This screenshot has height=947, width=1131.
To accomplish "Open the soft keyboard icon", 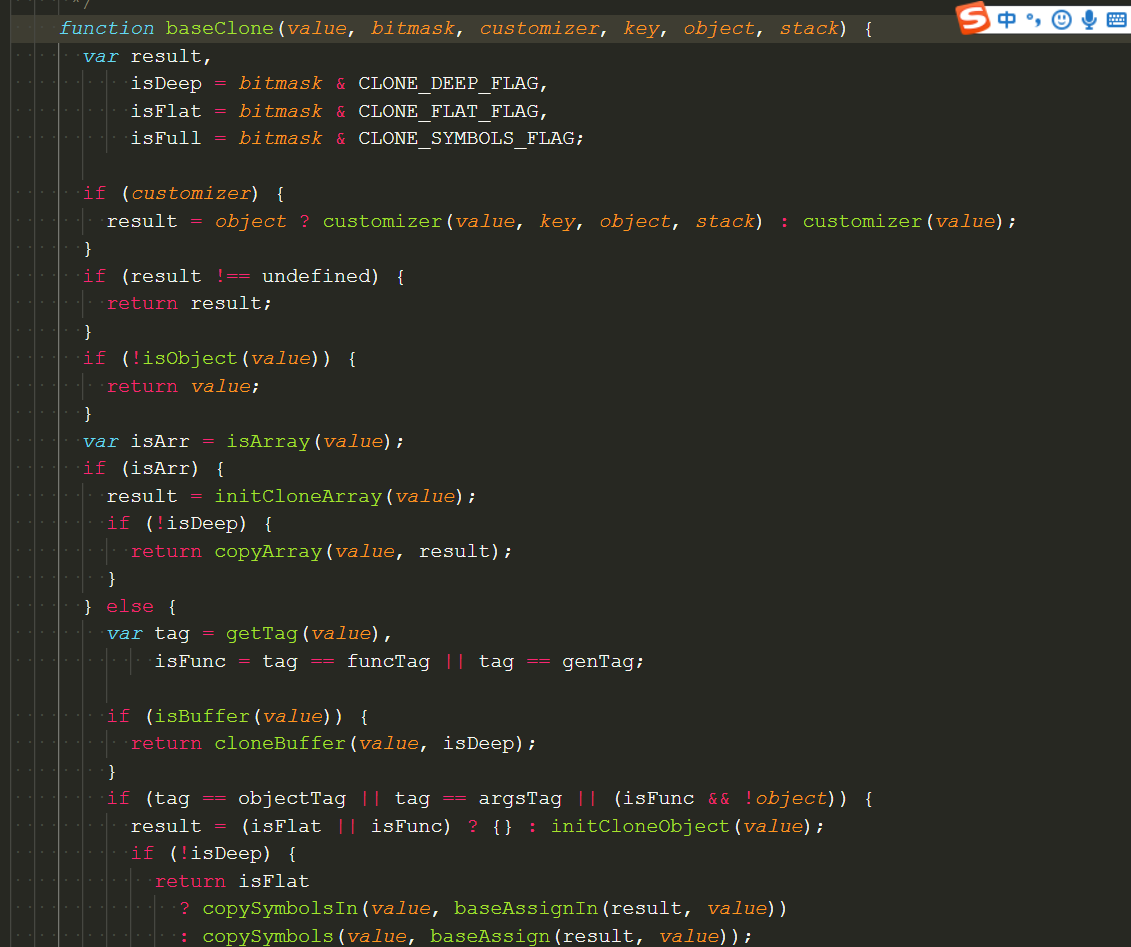I will 1117,19.
